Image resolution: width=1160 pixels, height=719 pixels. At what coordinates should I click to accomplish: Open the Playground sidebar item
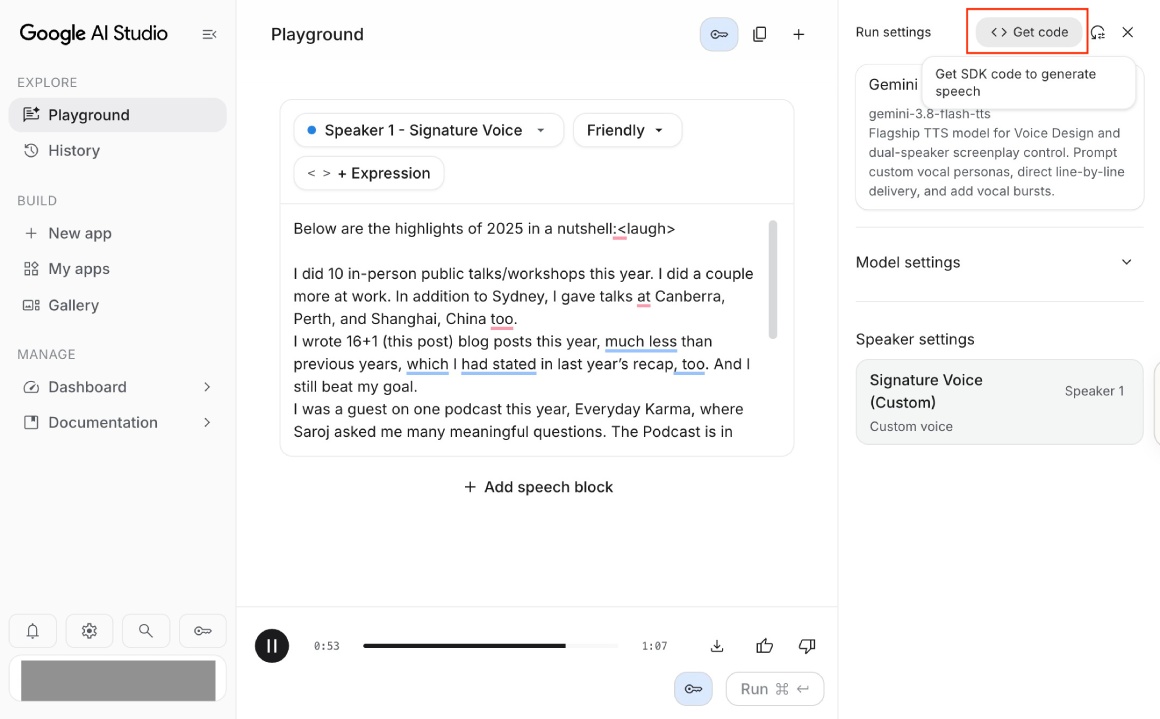pyautogui.click(x=118, y=115)
